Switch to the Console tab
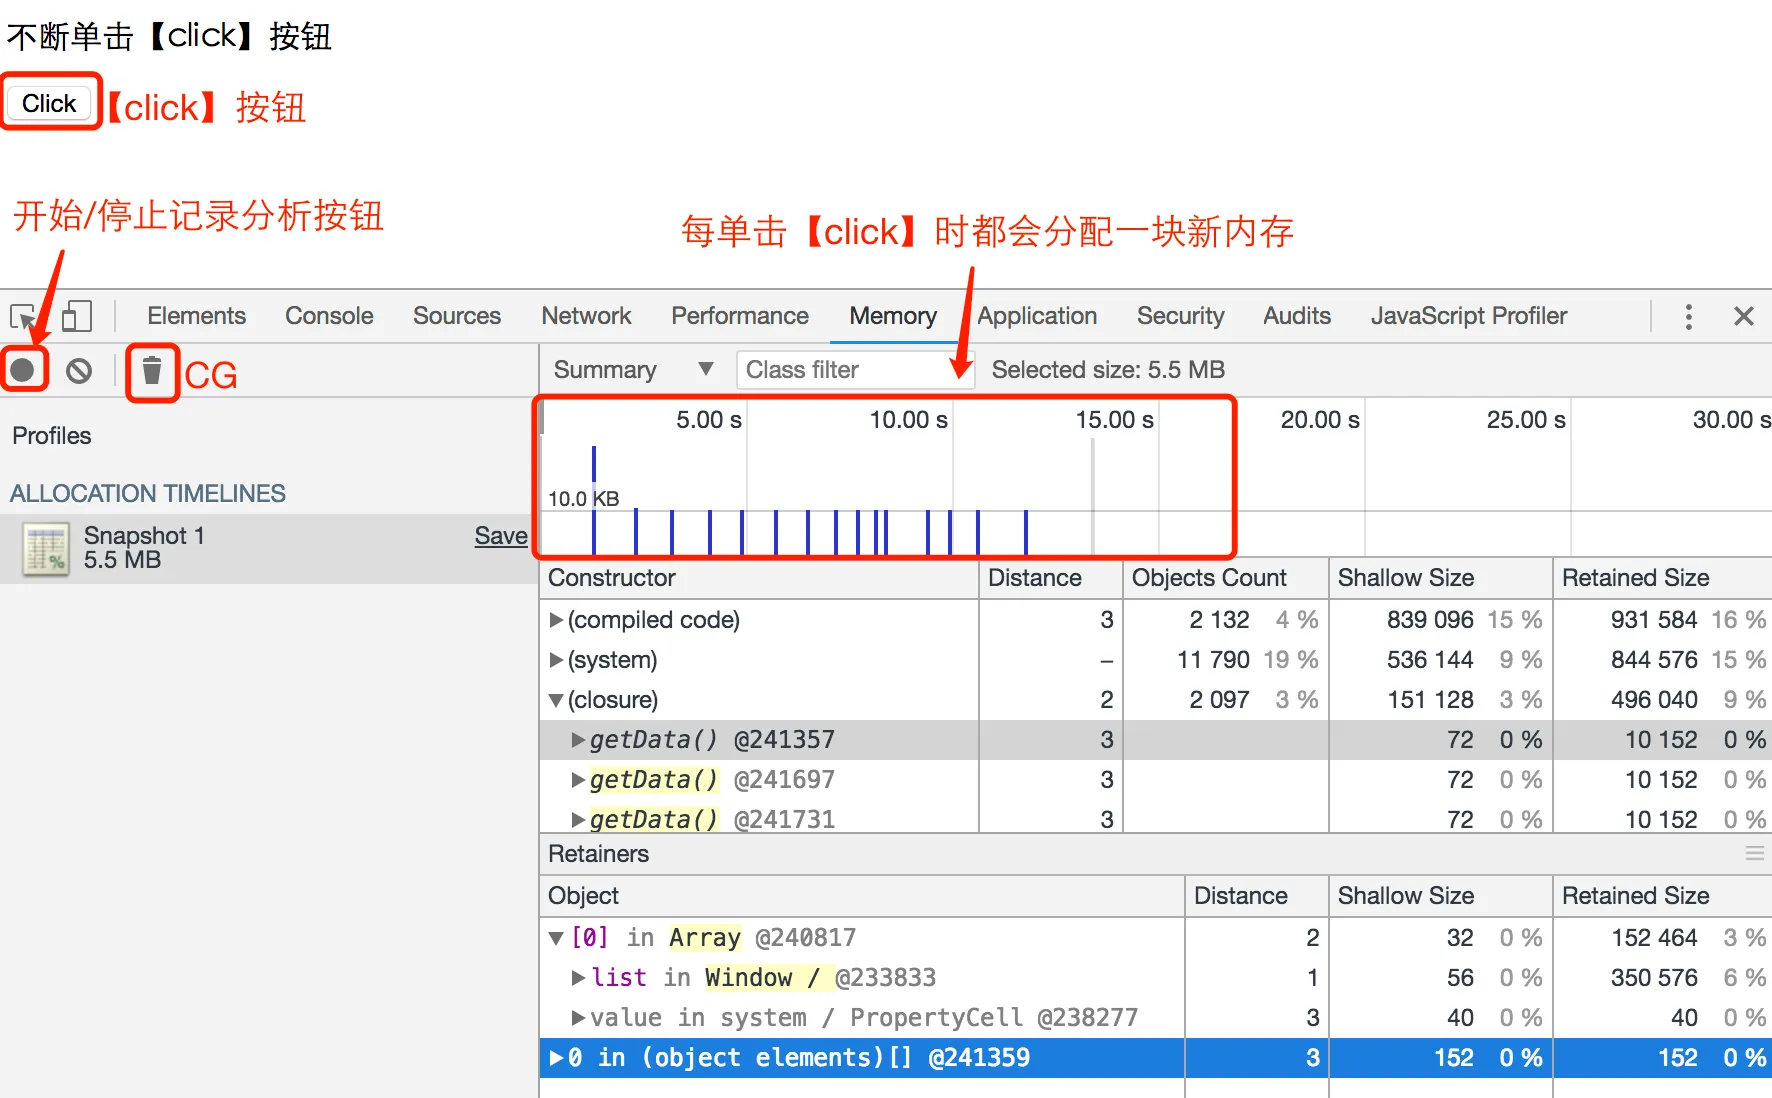 [x=329, y=316]
